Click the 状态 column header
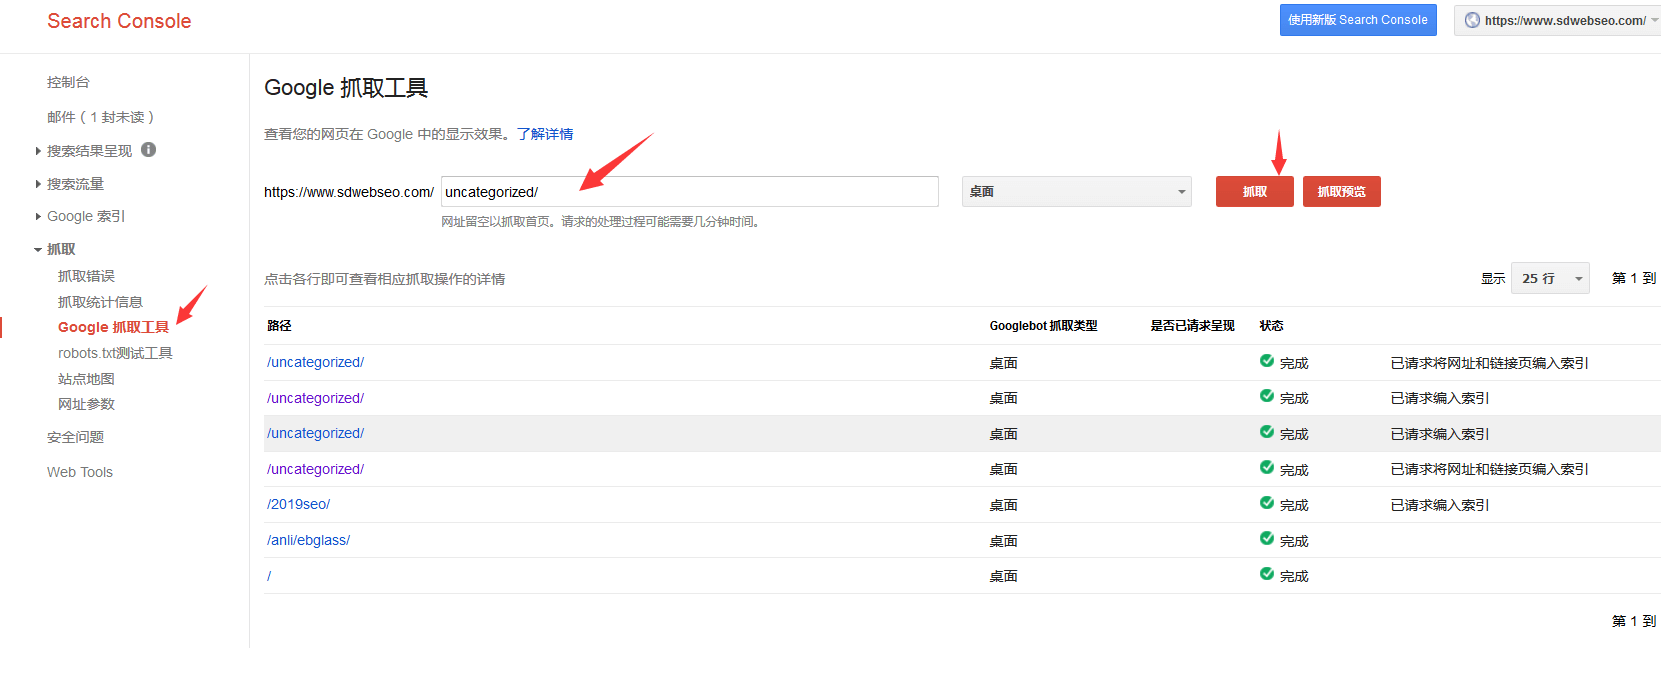 pos(1271,326)
